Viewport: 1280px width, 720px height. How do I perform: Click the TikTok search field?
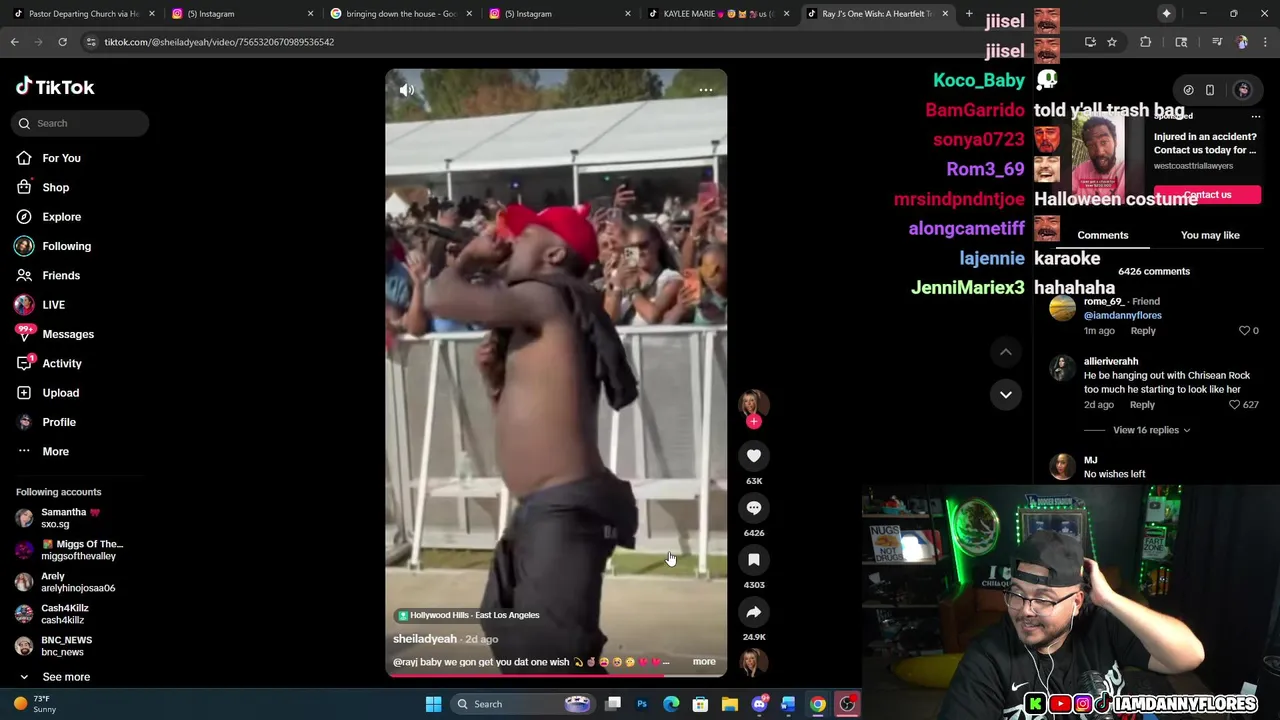81,123
